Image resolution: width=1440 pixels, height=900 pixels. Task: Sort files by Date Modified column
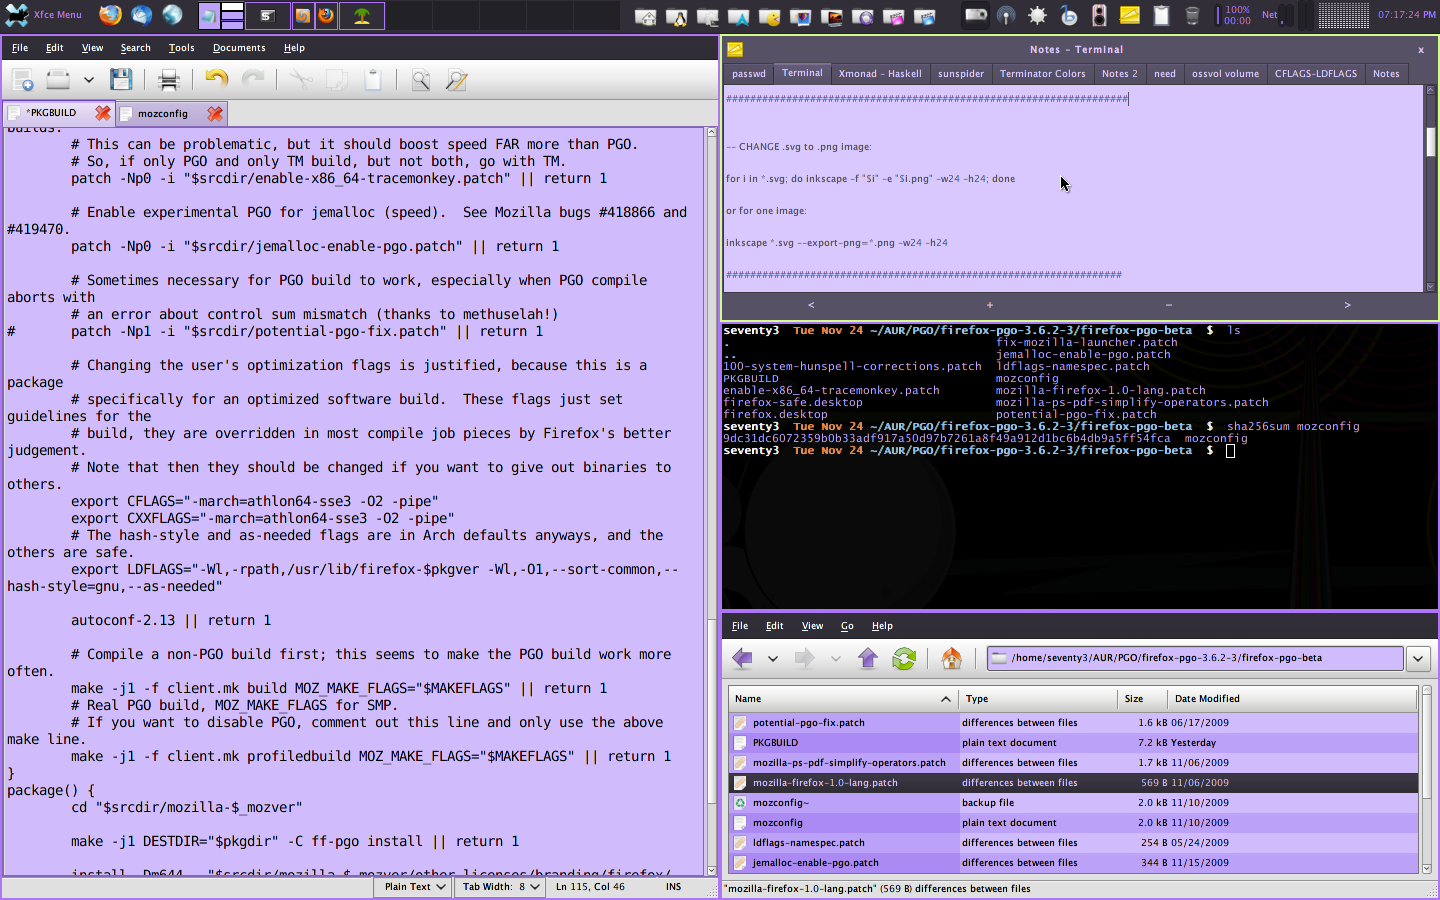1292,699
